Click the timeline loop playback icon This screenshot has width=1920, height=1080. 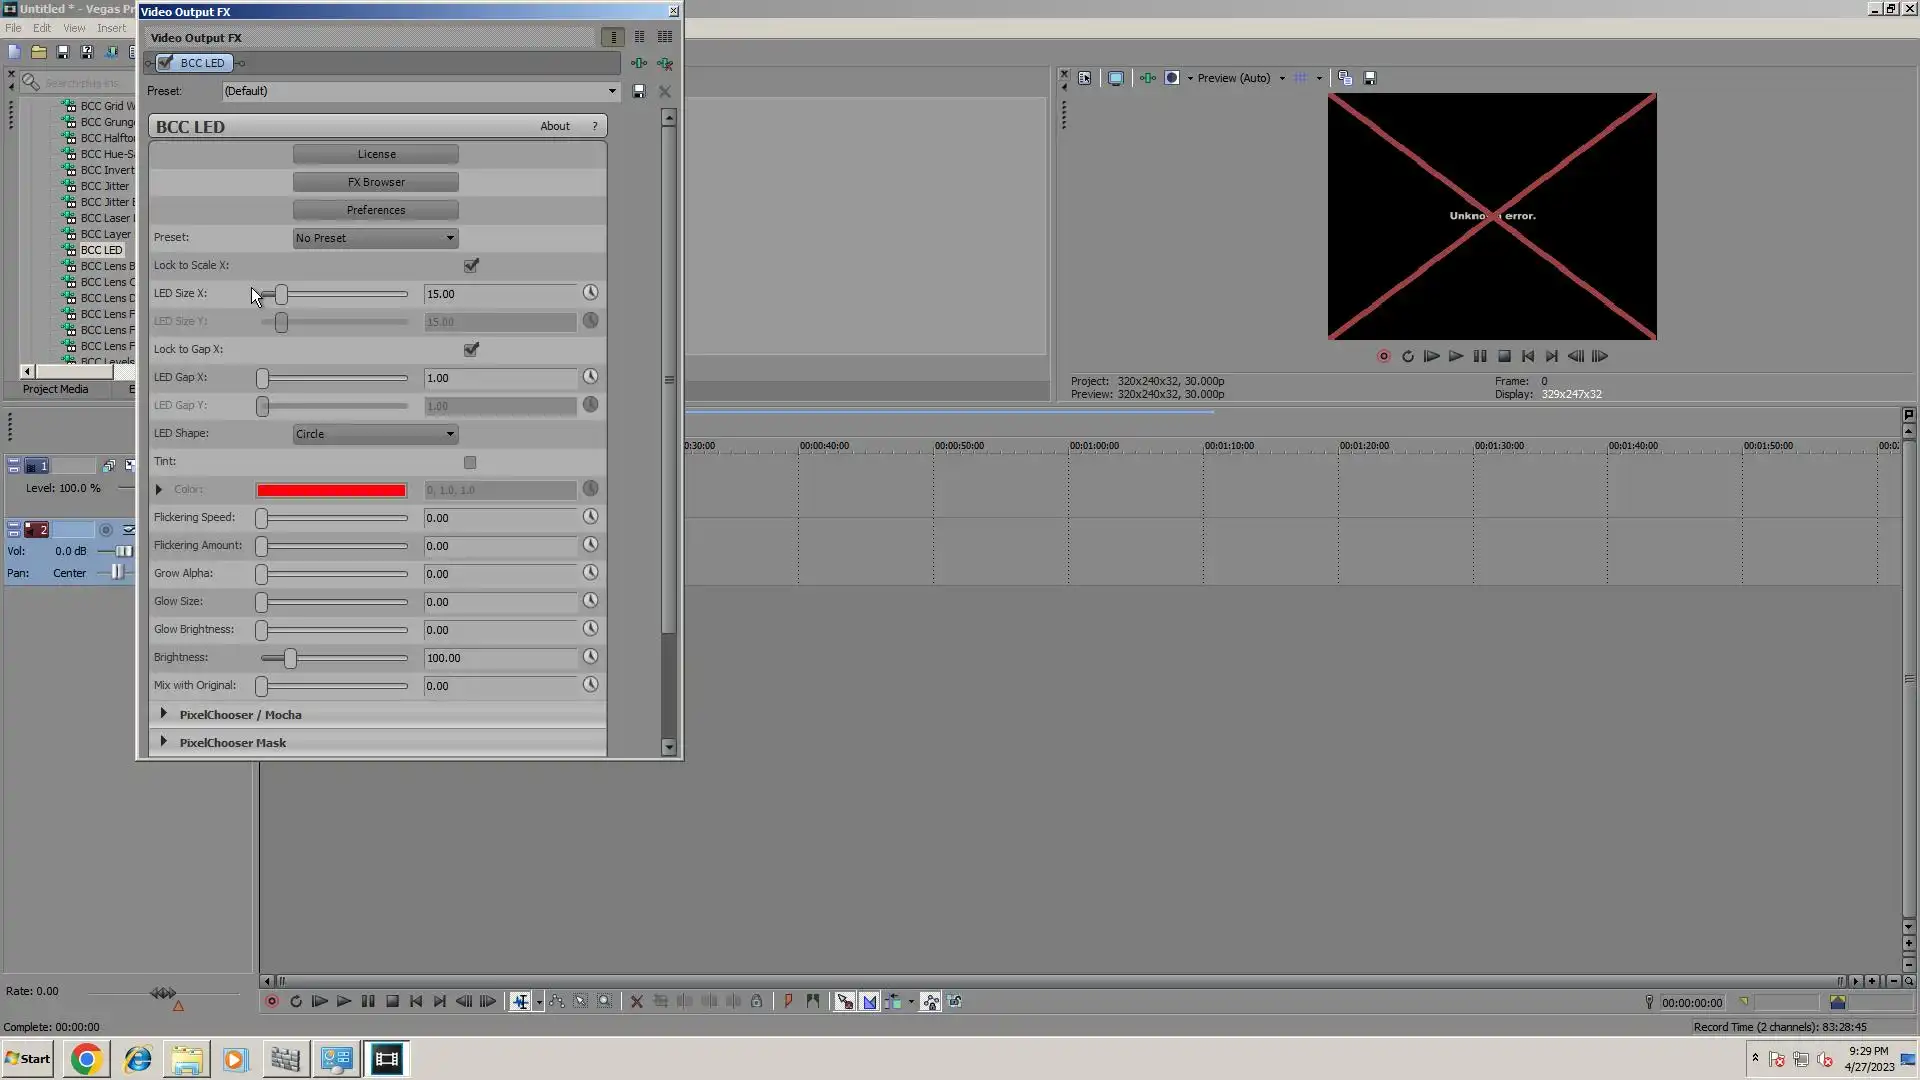296,1001
